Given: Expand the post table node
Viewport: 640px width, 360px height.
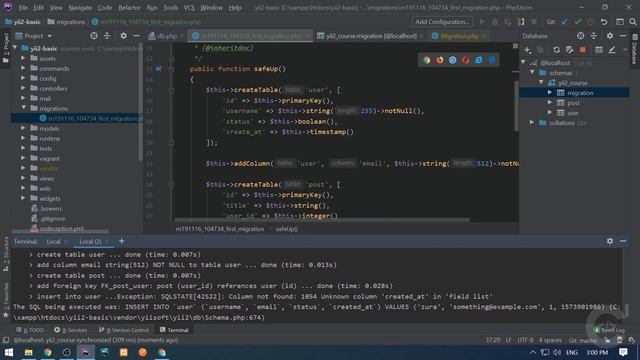Looking at the screenshot, I should (550, 102).
